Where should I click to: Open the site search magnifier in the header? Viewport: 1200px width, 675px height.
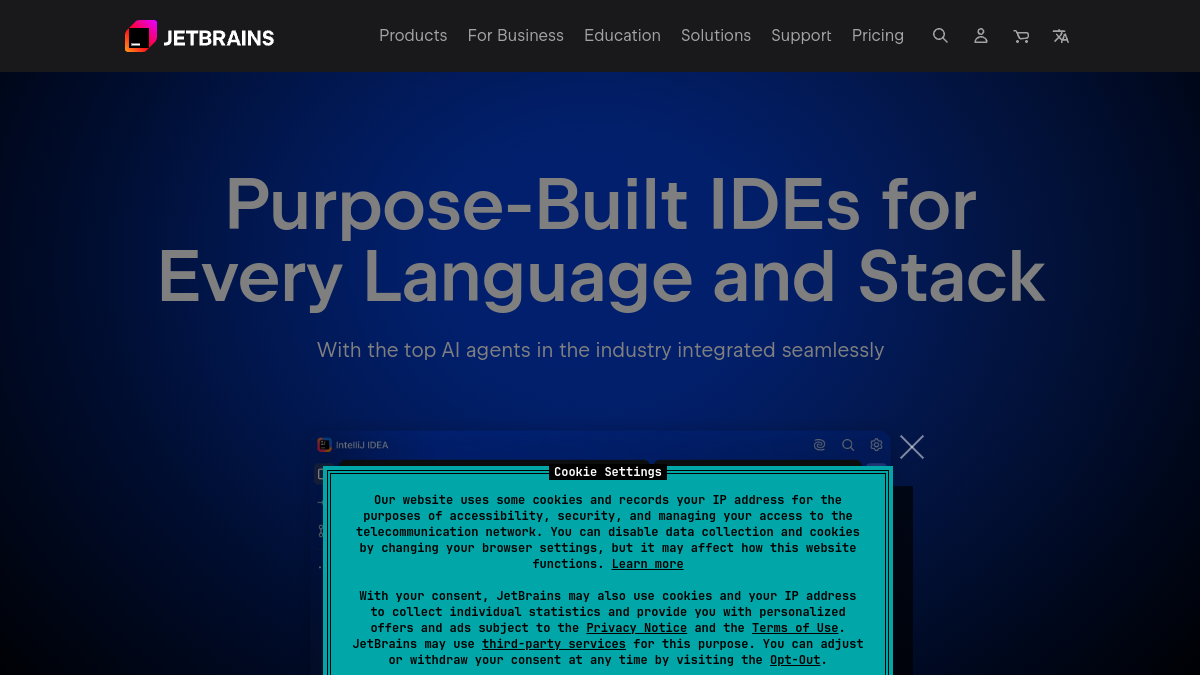[x=940, y=36]
